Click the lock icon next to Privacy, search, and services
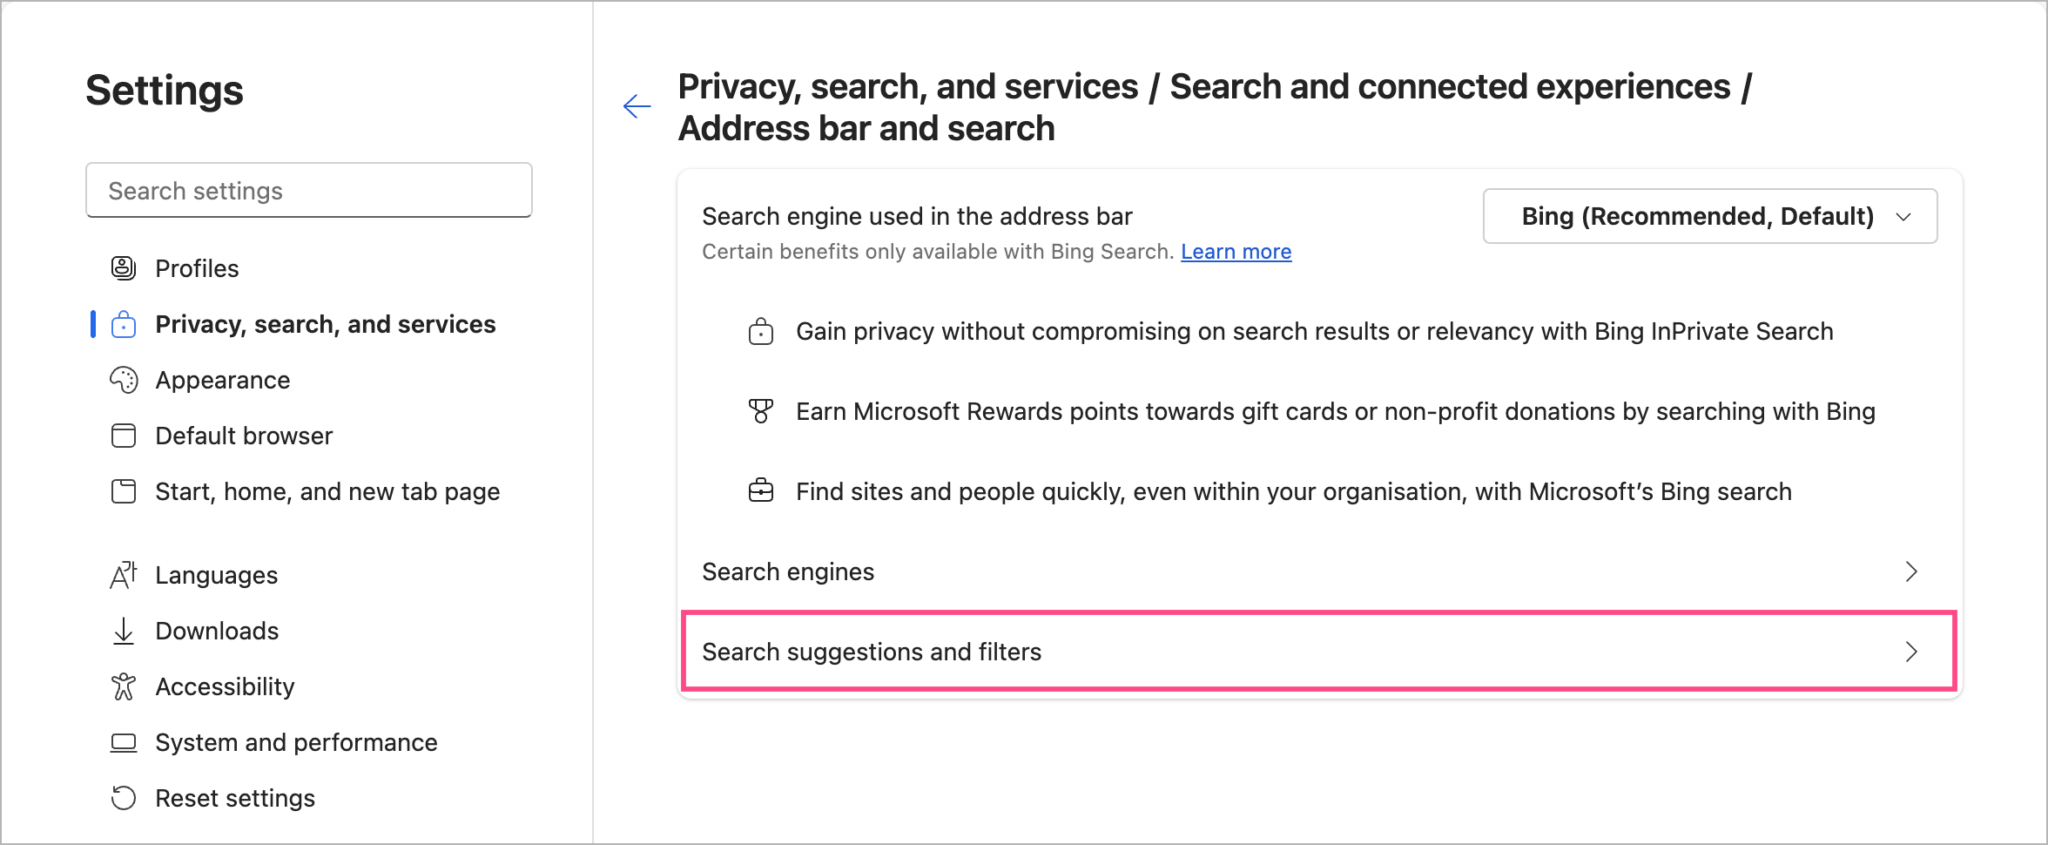This screenshot has height=845, width=2048. tap(123, 324)
